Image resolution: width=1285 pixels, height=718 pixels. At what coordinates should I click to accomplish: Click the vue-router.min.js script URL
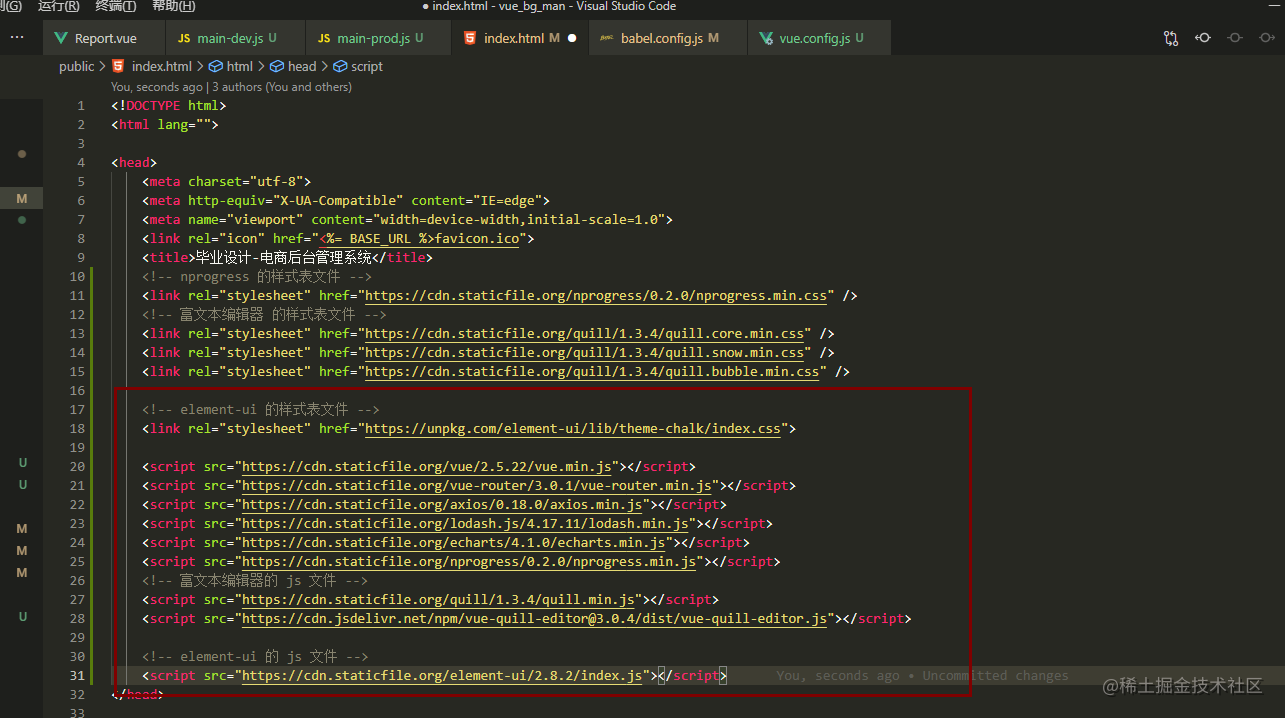[x=476, y=486]
